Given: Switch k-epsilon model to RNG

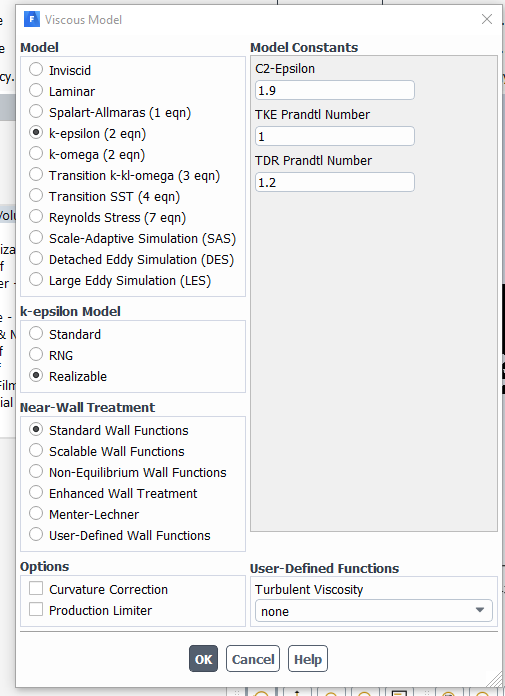Looking at the screenshot, I should coord(36,355).
